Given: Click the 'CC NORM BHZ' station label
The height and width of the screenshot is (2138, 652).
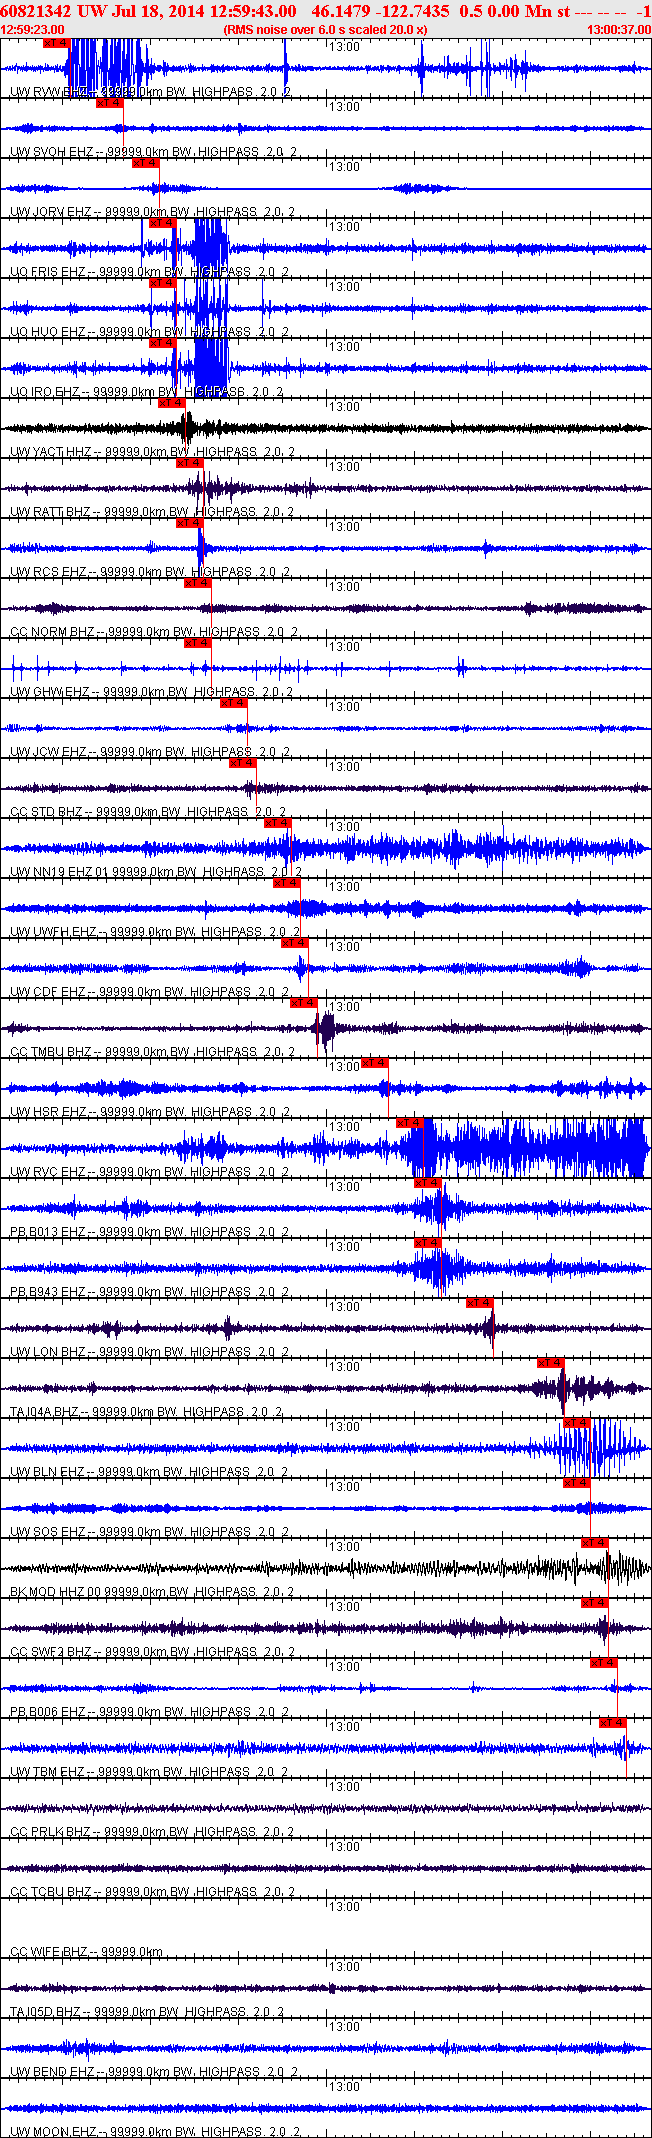Looking at the screenshot, I should 52,632.
